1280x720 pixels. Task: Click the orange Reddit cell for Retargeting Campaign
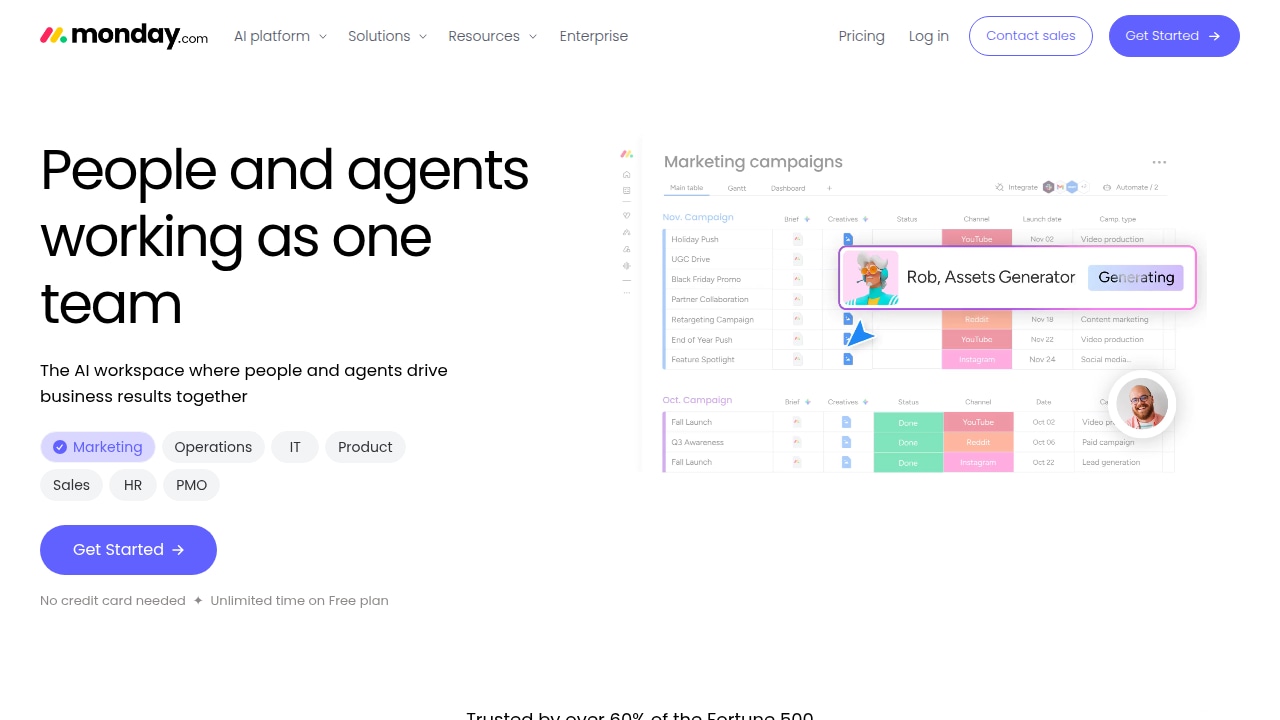[977, 319]
